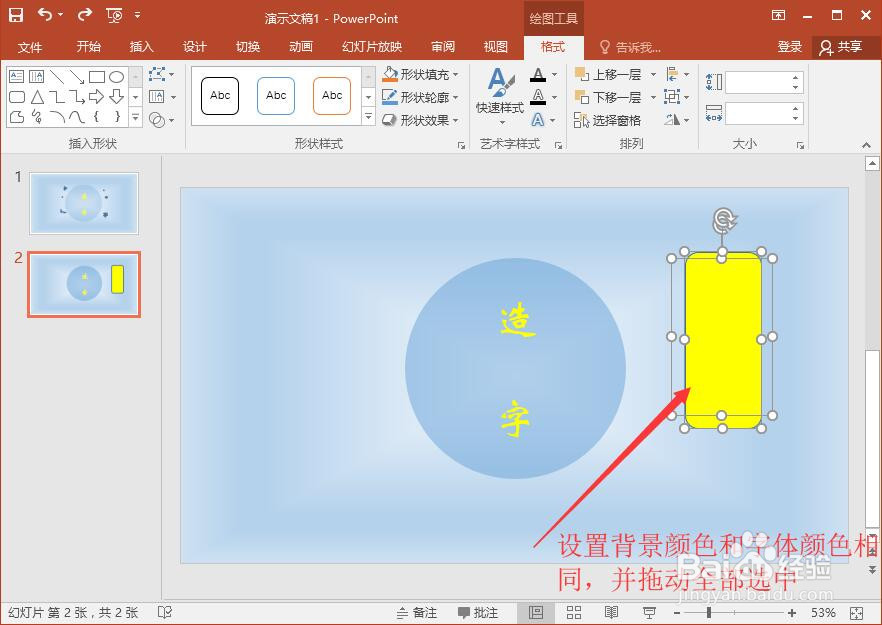Click 下移一层 send backward
The width and height of the screenshot is (882, 625).
[608, 97]
